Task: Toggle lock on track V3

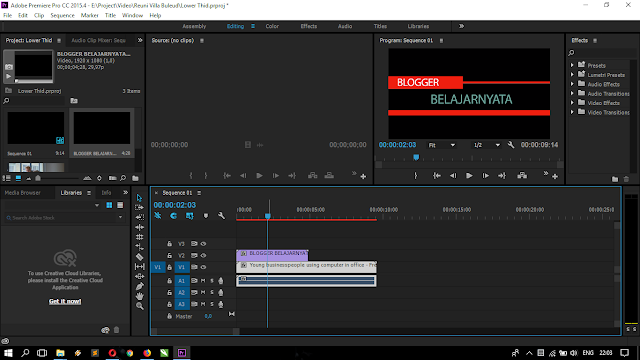Action: [169, 244]
